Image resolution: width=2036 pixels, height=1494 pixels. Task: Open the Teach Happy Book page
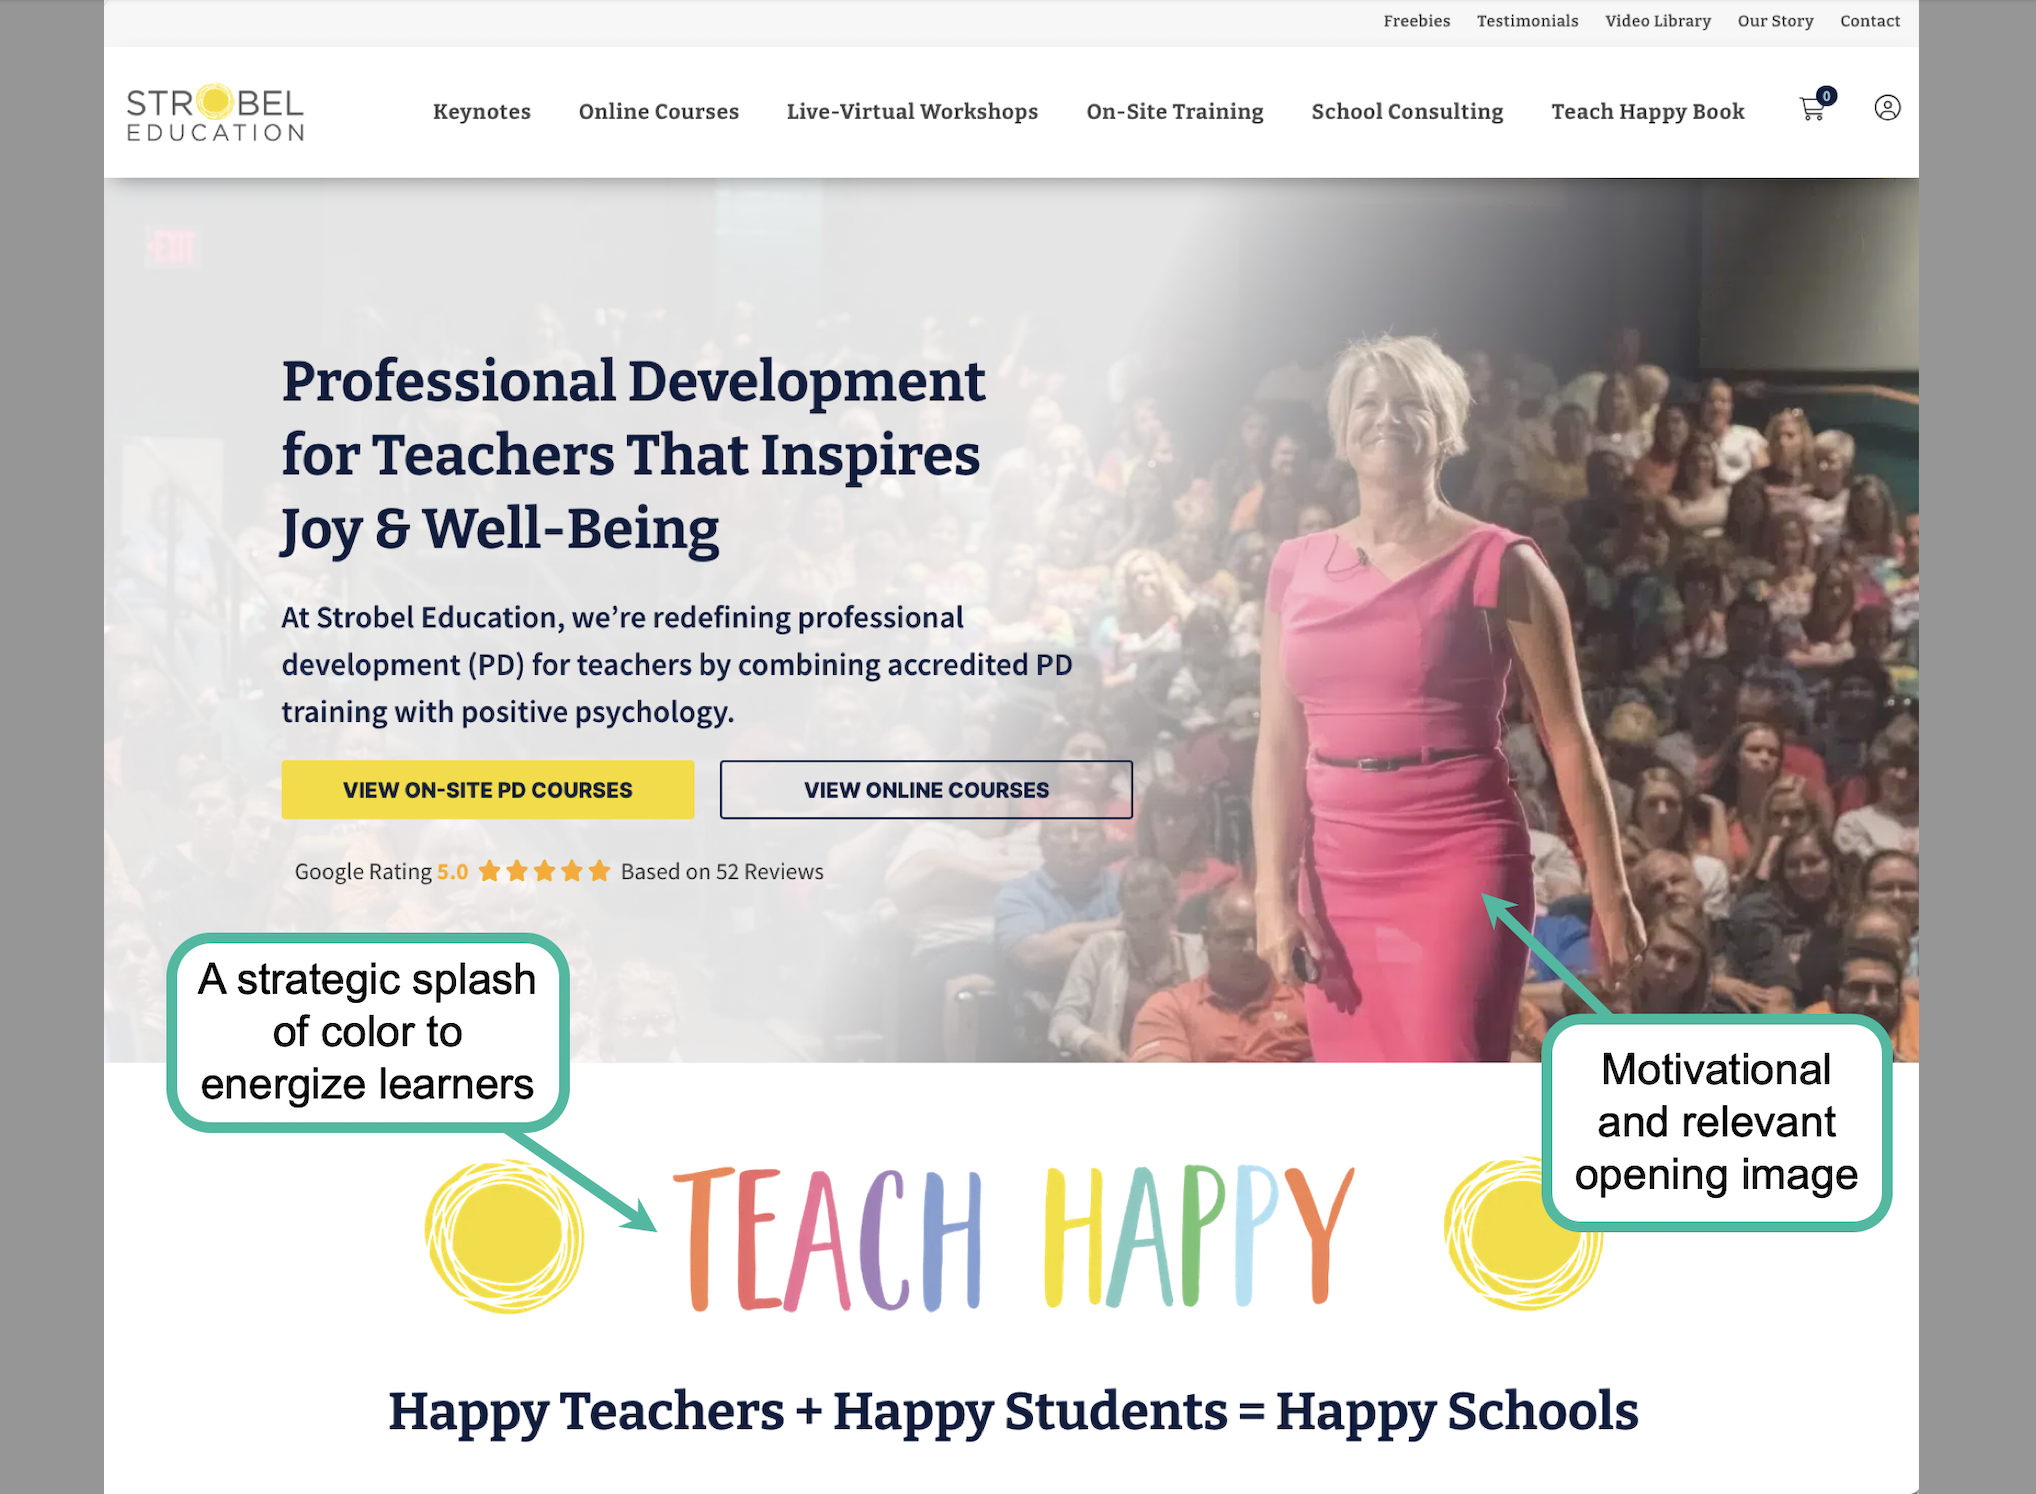pyautogui.click(x=1648, y=111)
